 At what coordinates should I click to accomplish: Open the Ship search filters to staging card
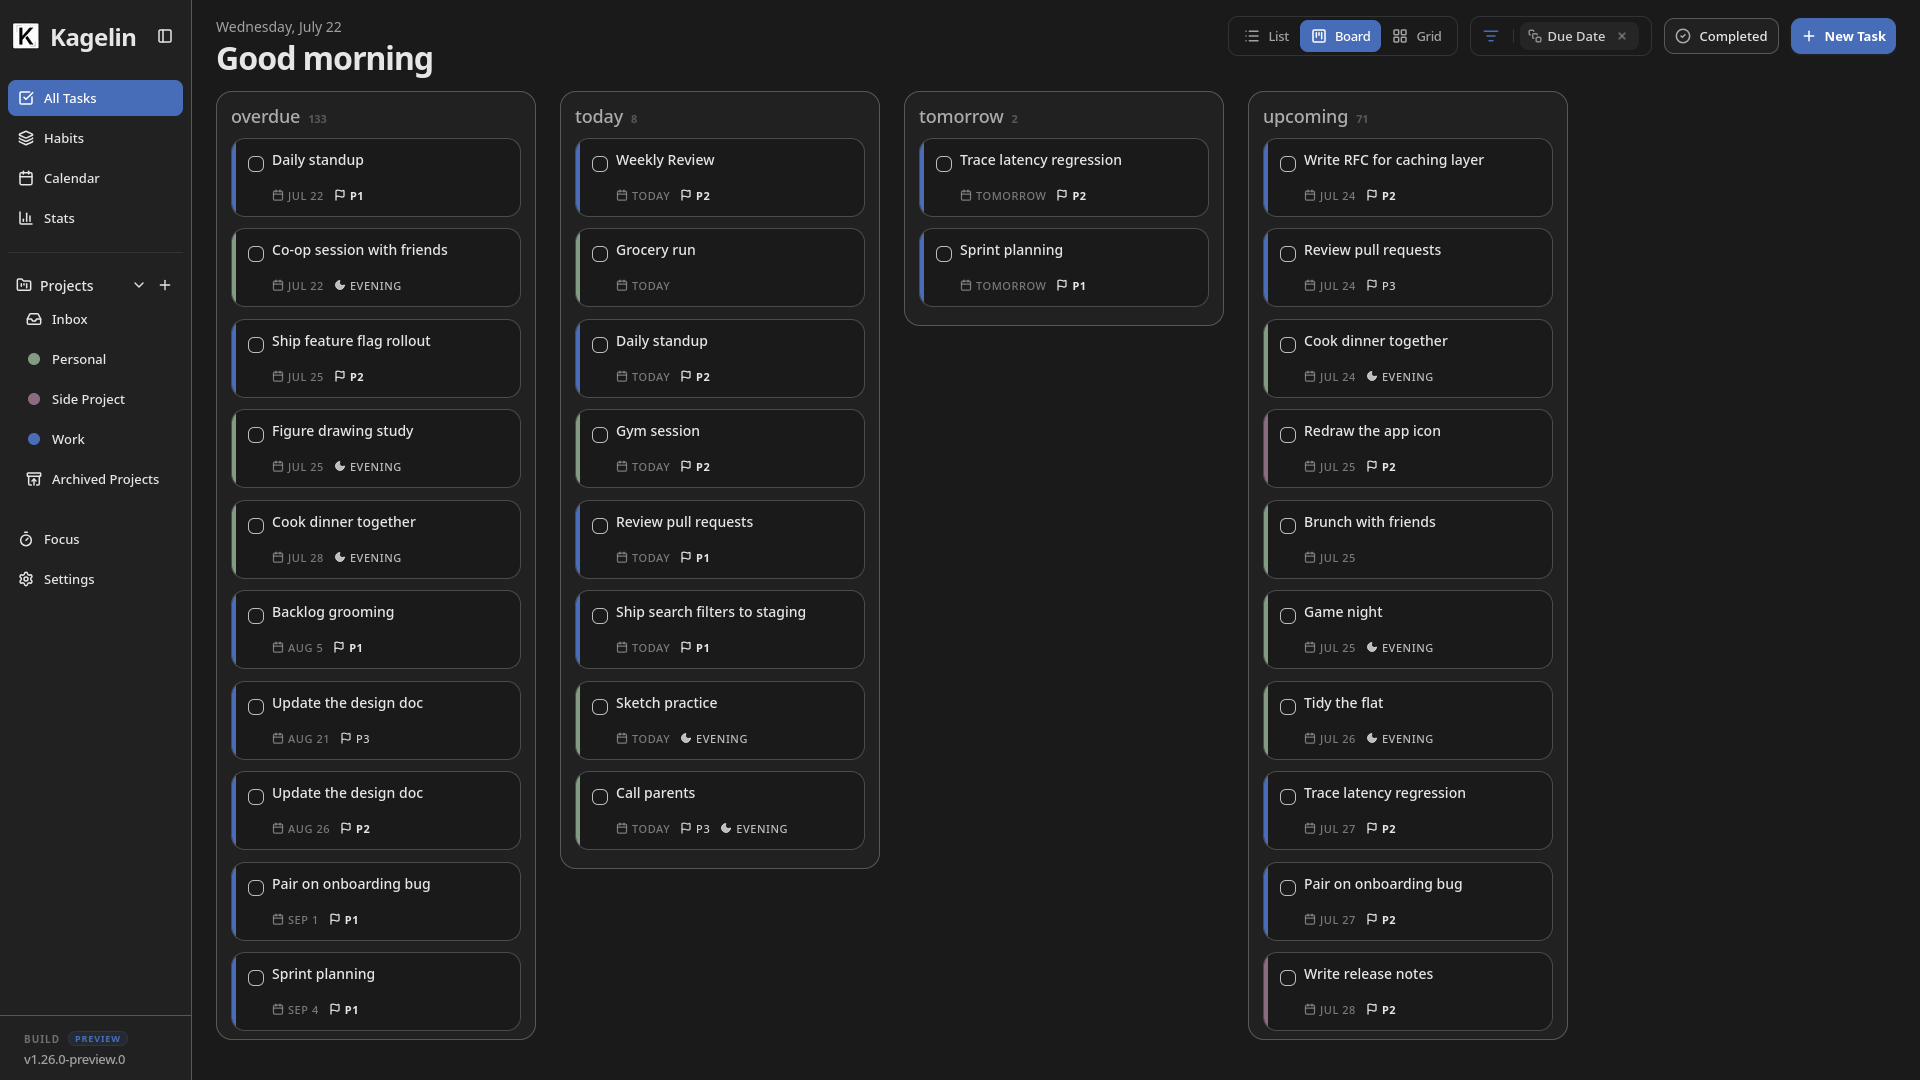[720, 630]
